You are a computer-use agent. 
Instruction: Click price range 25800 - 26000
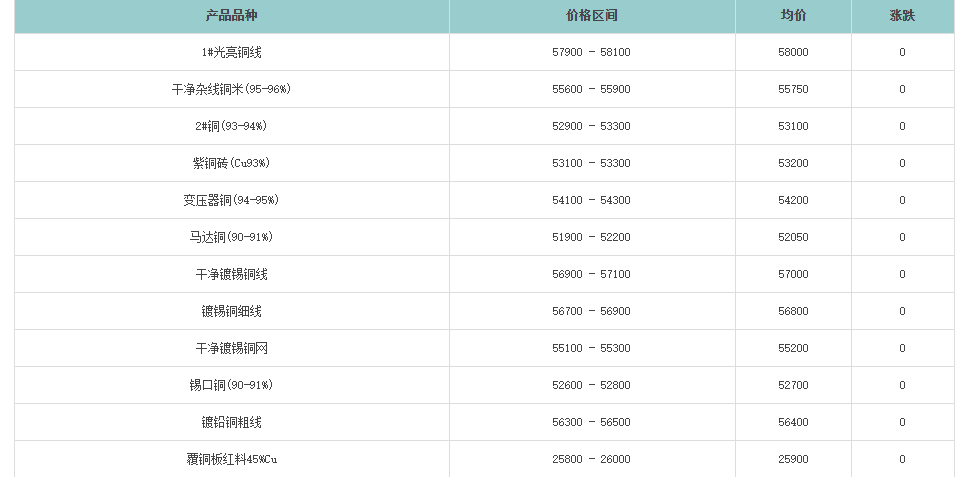coord(591,459)
